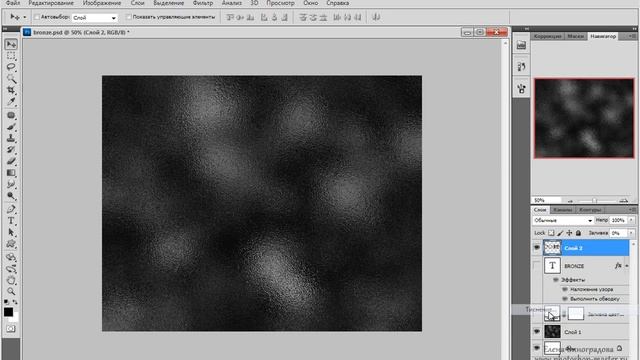Select the Custom Shape tool
The height and width of the screenshot is (360, 640).
[x=11, y=244]
